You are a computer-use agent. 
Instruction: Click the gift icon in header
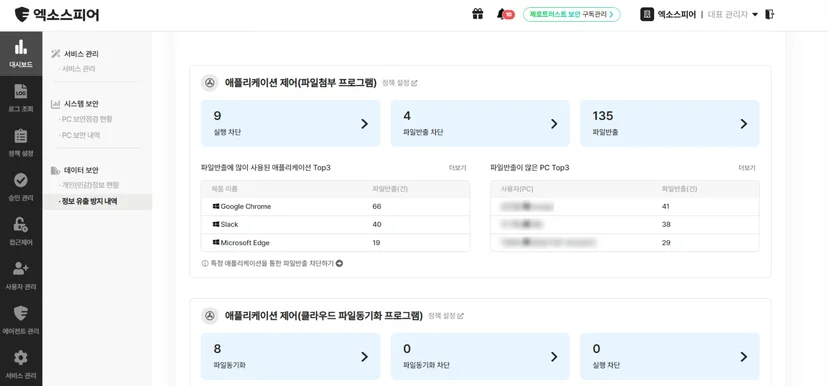pyautogui.click(x=477, y=14)
